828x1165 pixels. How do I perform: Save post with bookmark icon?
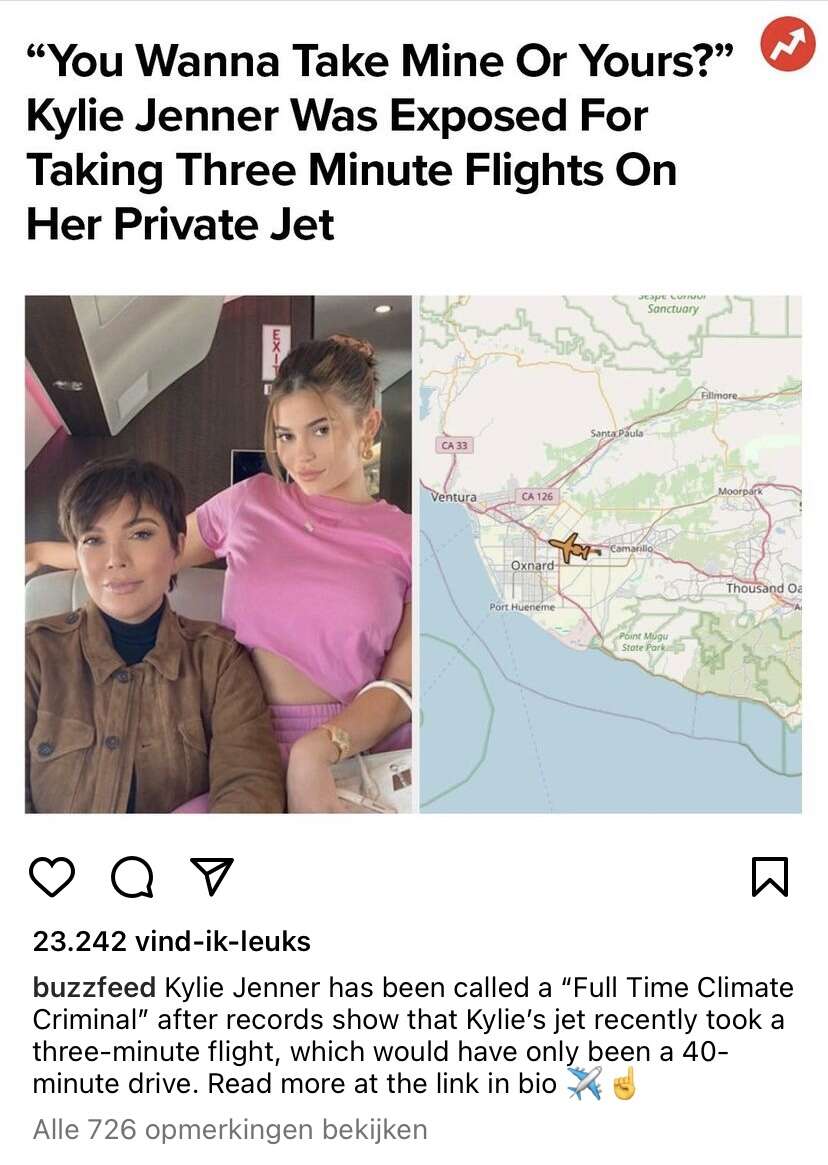pyautogui.click(x=769, y=877)
